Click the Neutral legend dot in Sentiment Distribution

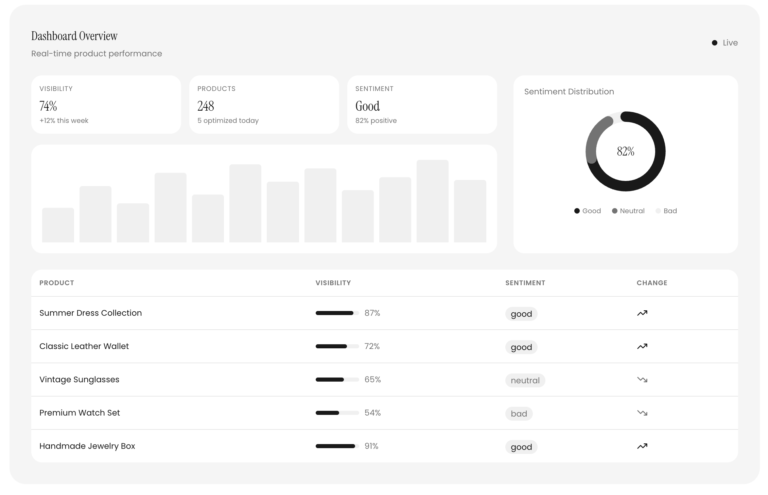coord(615,211)
